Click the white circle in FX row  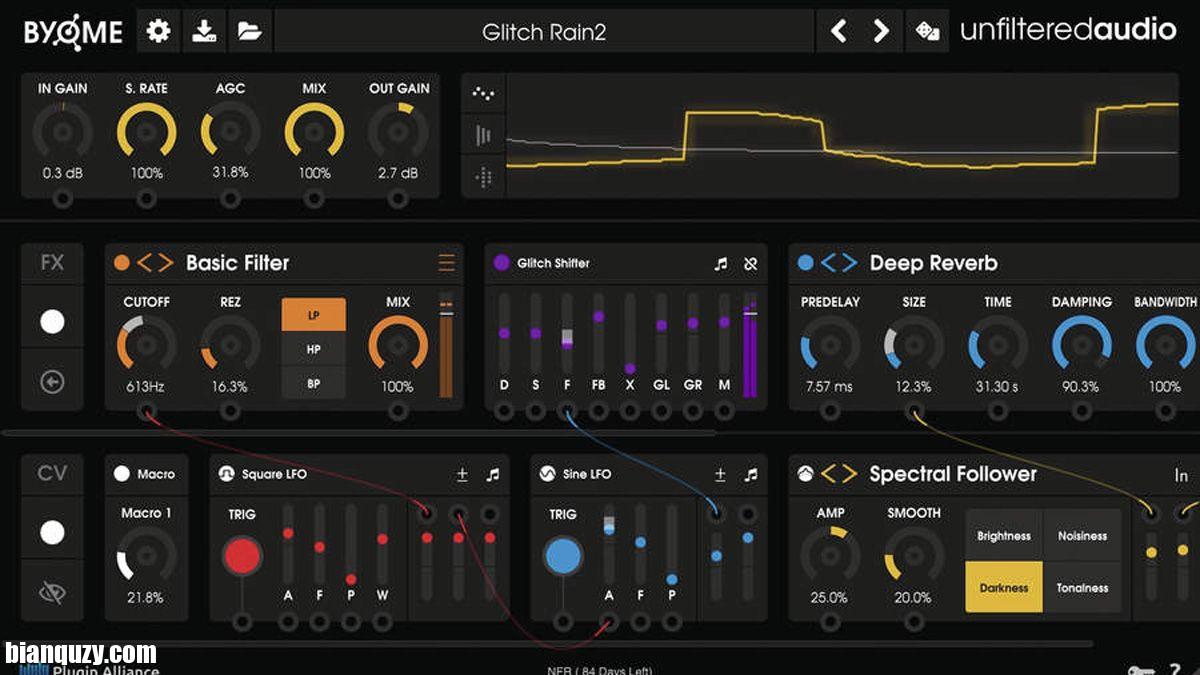pyautogui.click(x=52, y=321)
